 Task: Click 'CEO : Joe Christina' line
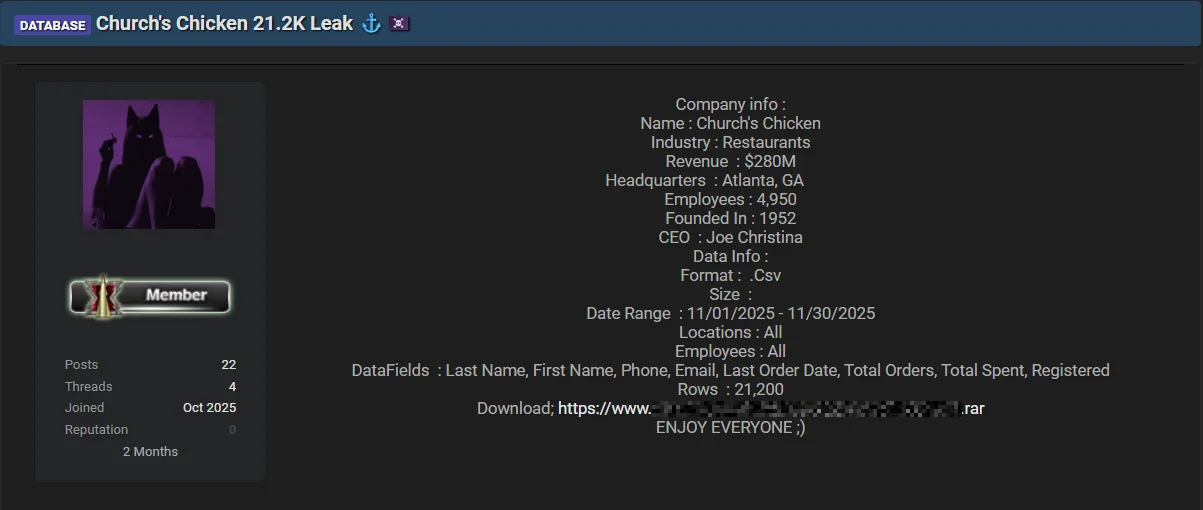point(731,237)
